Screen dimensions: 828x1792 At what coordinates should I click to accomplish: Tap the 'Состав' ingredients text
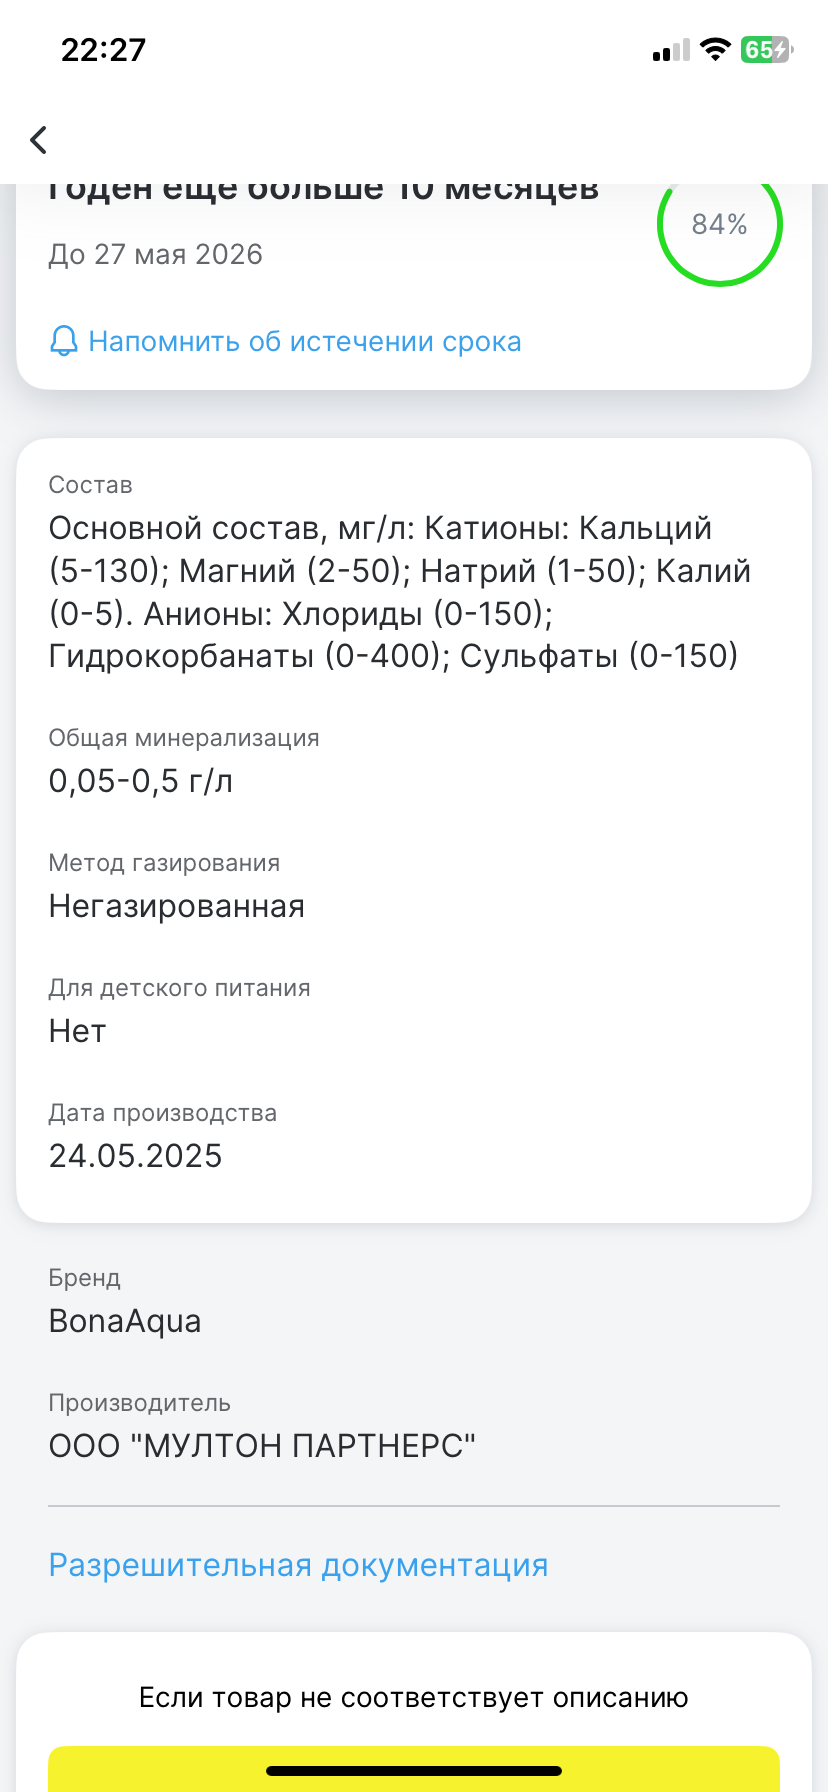click(398, 592)
